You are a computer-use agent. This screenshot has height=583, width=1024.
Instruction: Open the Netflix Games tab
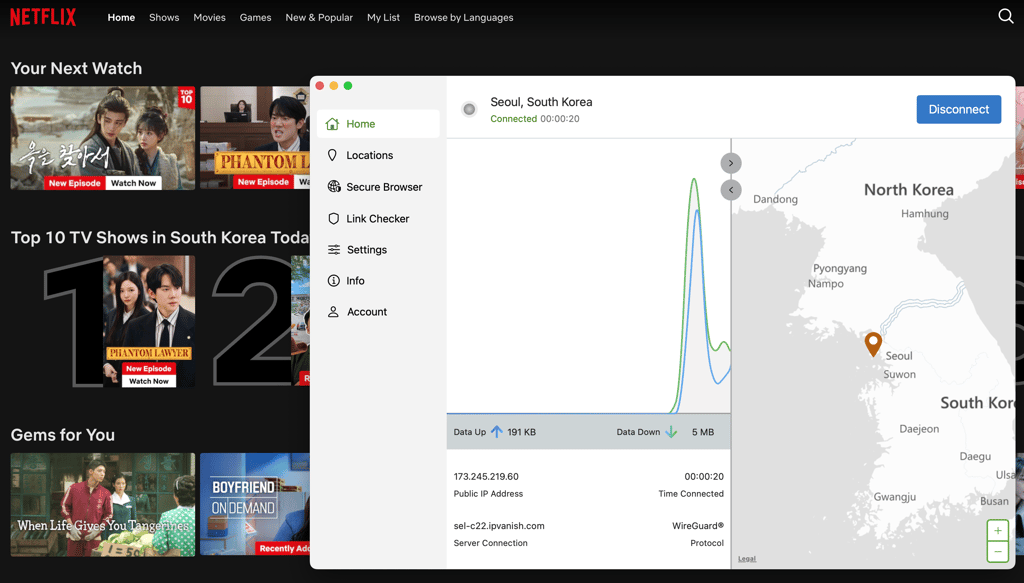point(255,18)
